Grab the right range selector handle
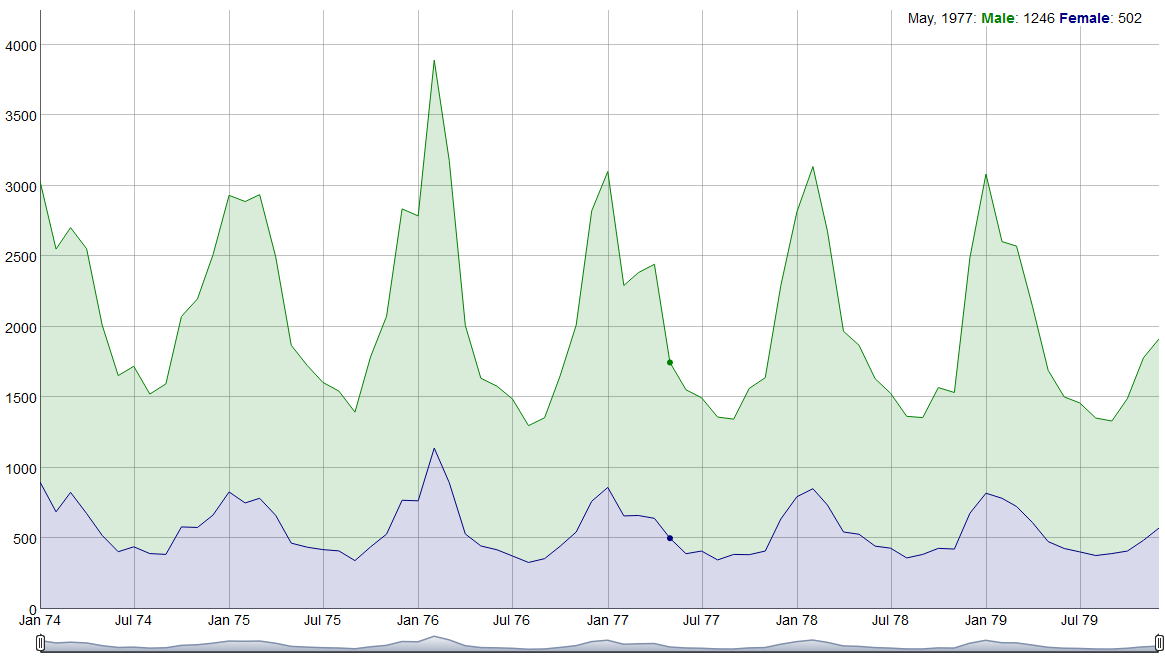The height and width of the screenshot is (657, 1165). [x=1159, y=643]
